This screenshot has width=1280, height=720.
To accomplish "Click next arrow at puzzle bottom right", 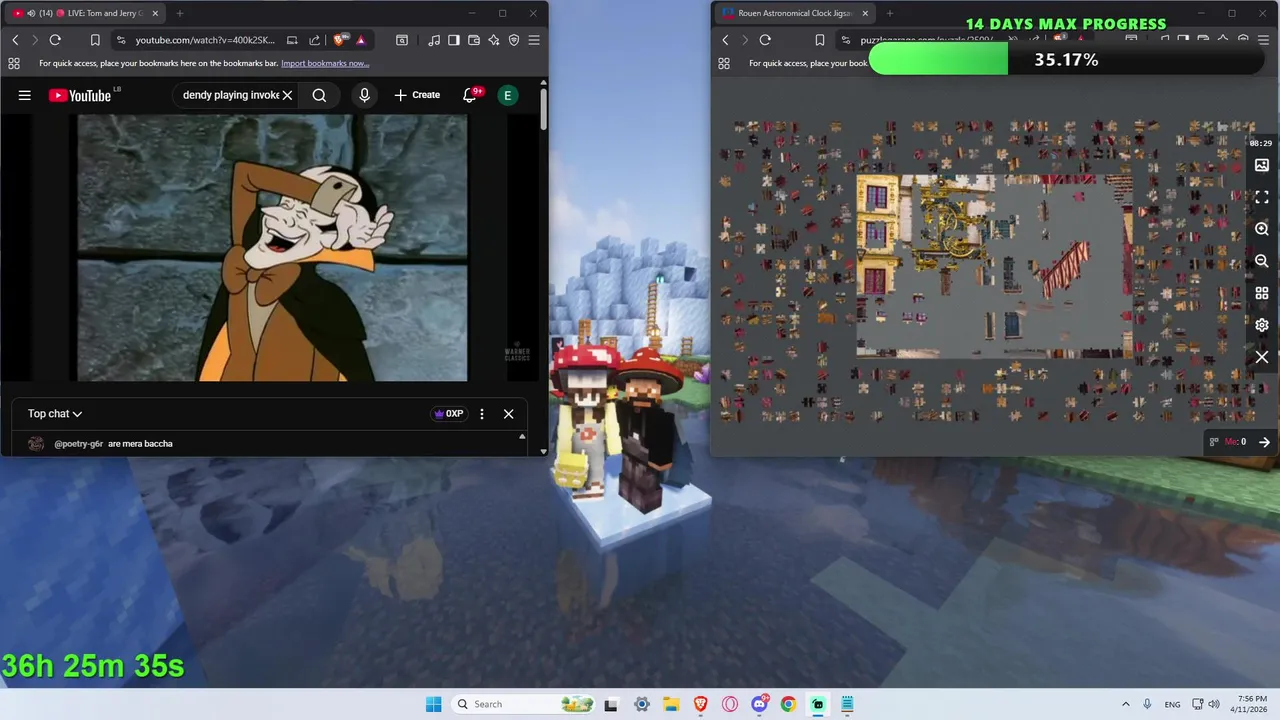I will point(1264,442).
